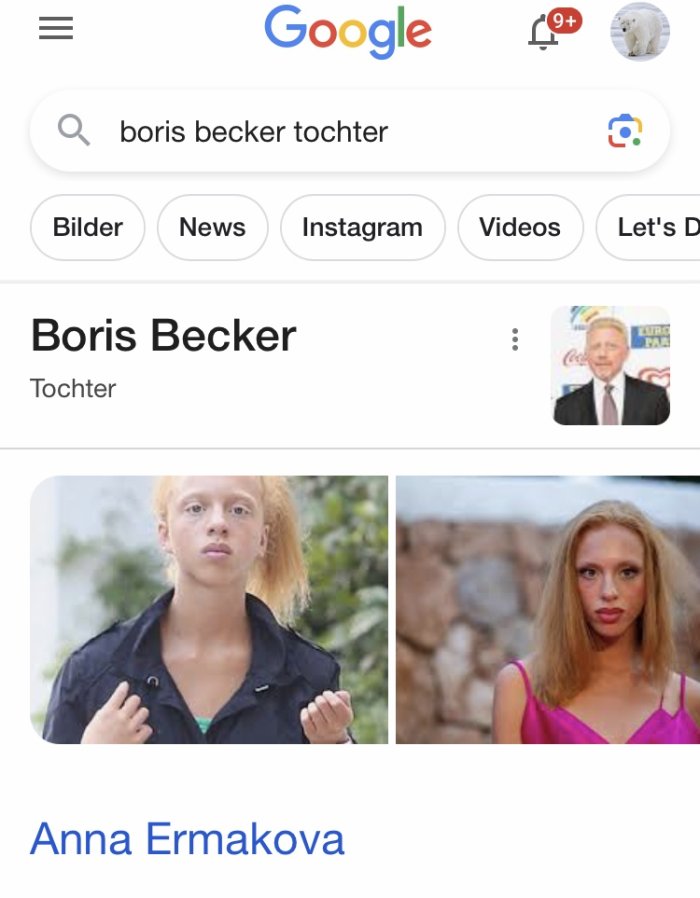Select the partially visible Let's D chip
The image size is (700, 898).
648,227
